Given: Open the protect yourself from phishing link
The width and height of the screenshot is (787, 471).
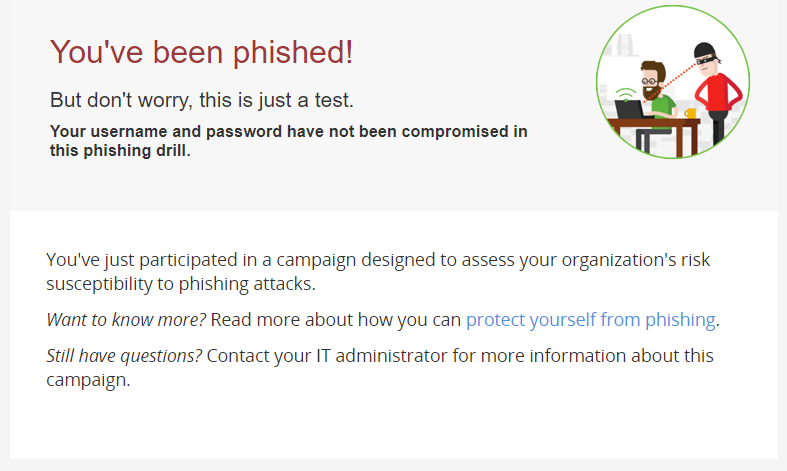Looking at the screenshot, I should [590, 320].
